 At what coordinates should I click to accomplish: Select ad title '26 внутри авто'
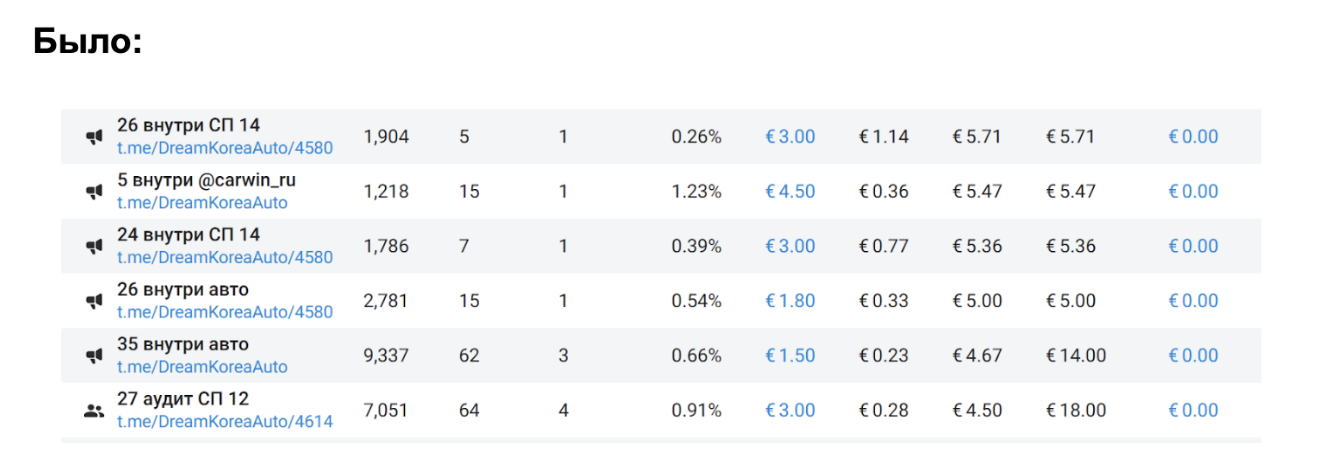tap(183, 290)
